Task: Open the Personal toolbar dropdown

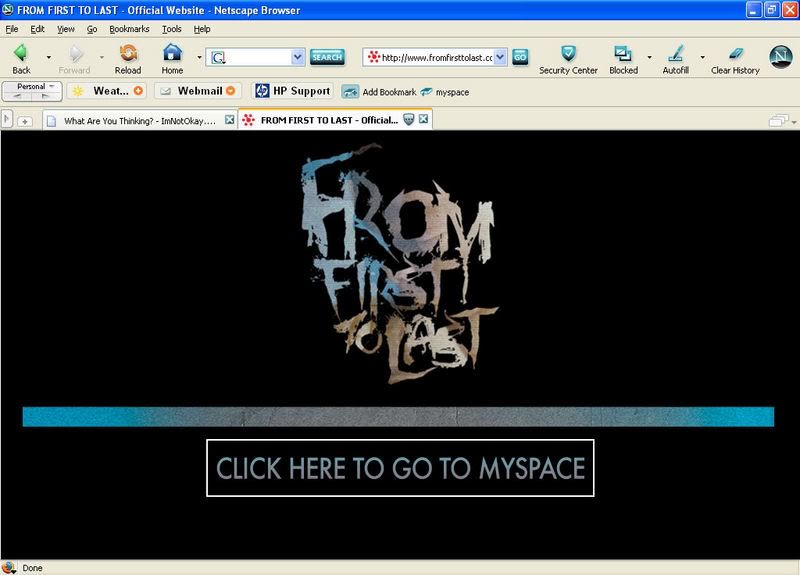Action: coord(32,91)
